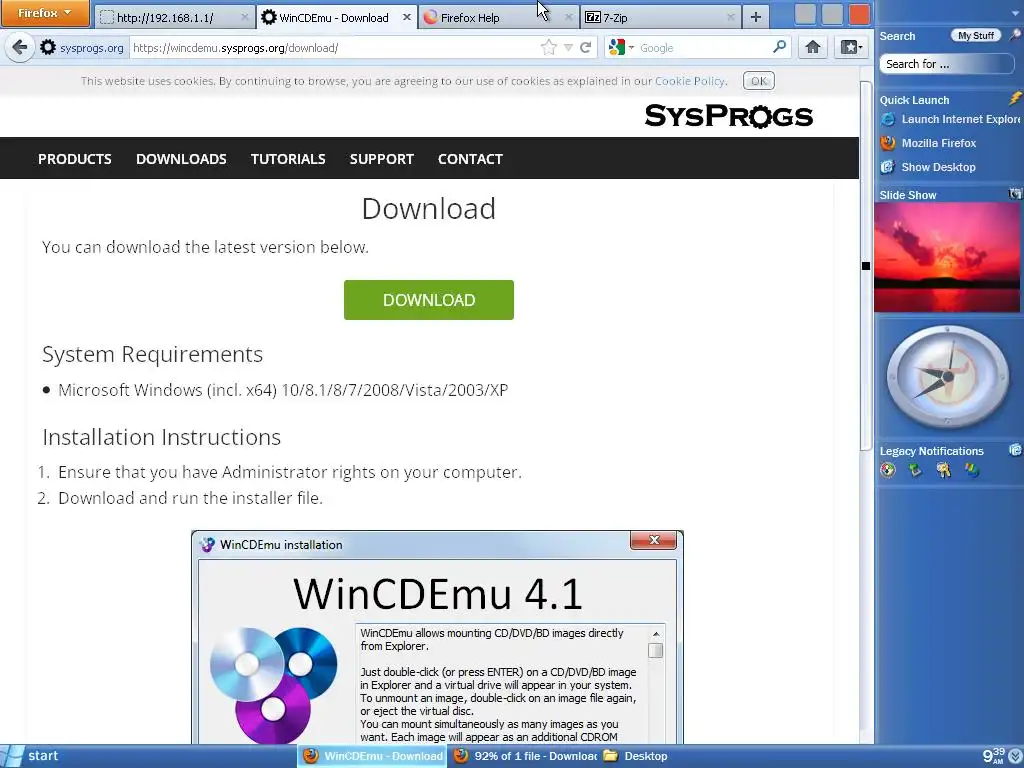Click the URL address field
Viewport: 1024px width, 768px height.
tap(333, 48)
